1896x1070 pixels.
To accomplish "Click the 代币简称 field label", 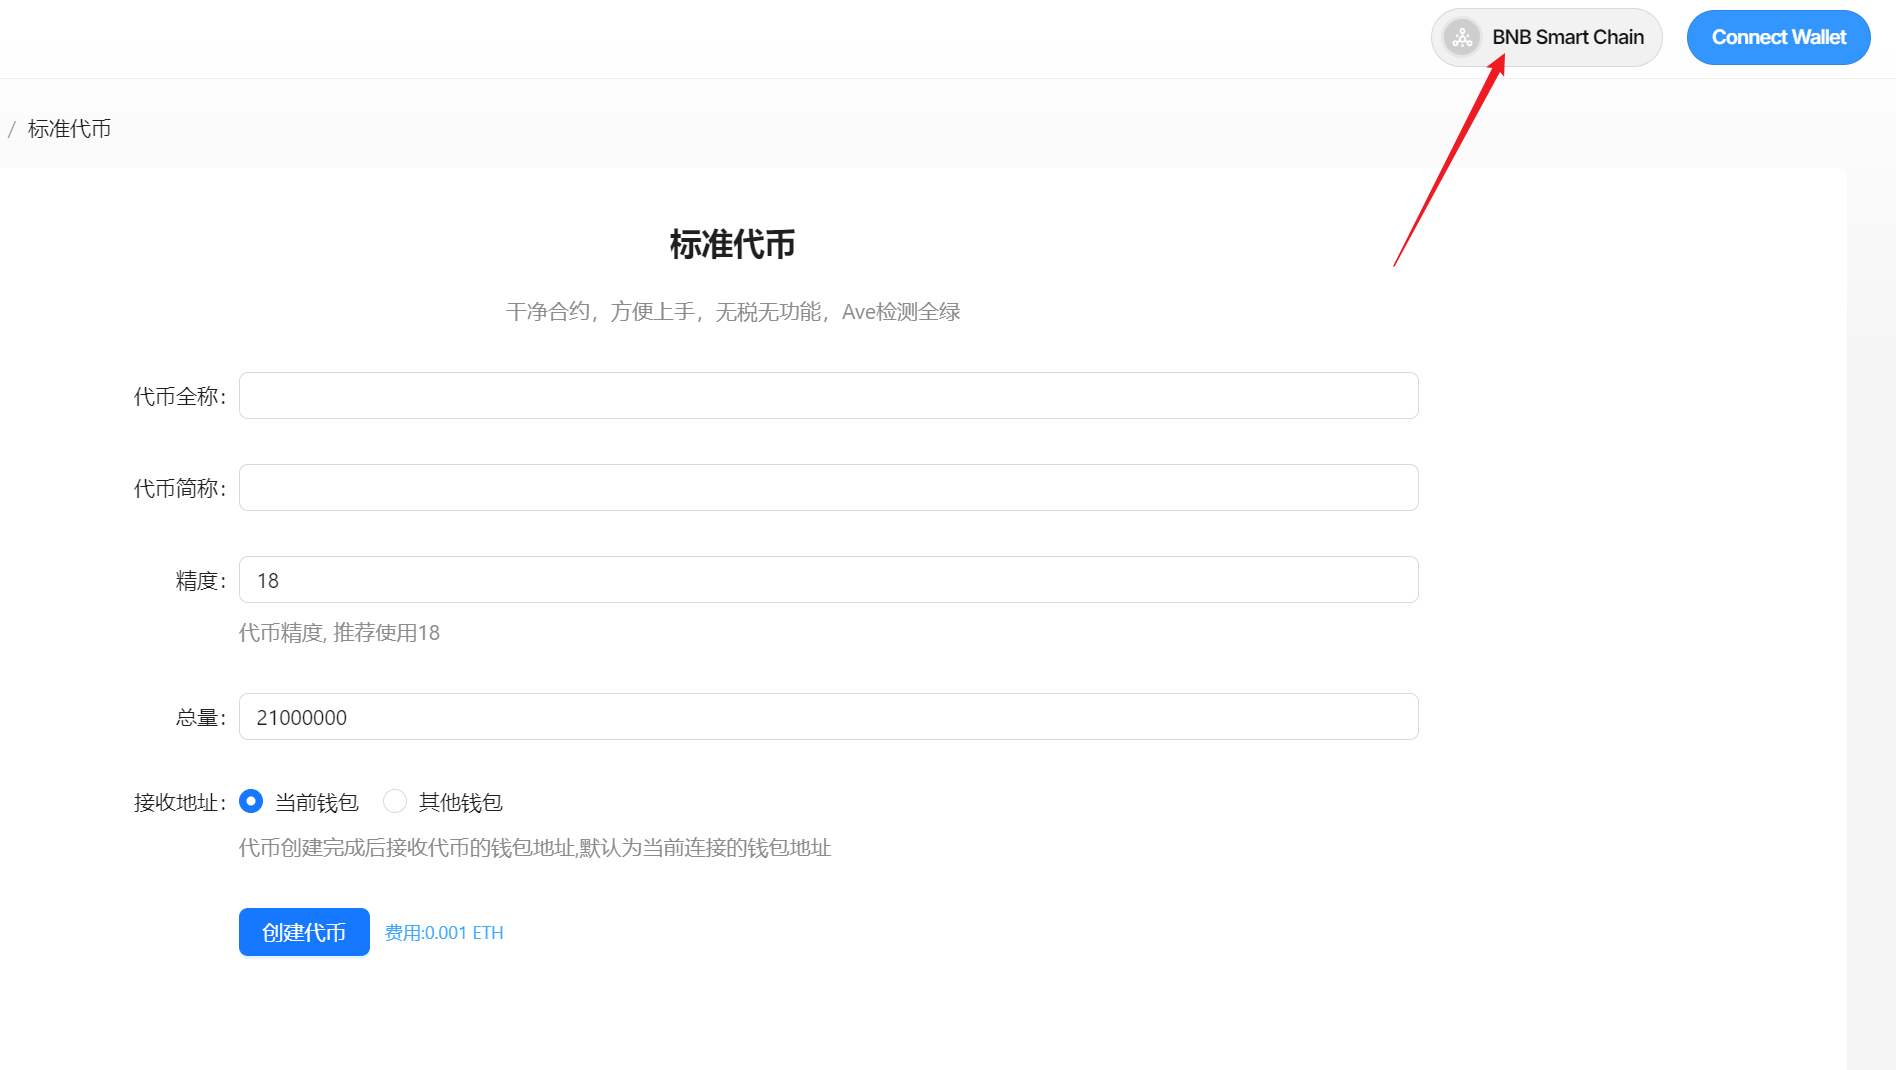I will pos(180,489).
